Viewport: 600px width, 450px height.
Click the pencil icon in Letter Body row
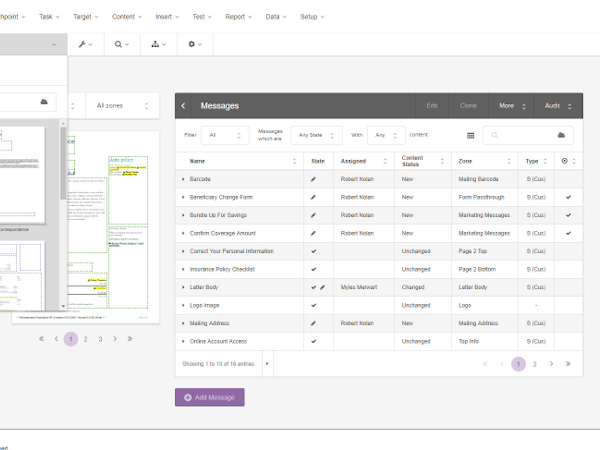[x=323, y=287]
